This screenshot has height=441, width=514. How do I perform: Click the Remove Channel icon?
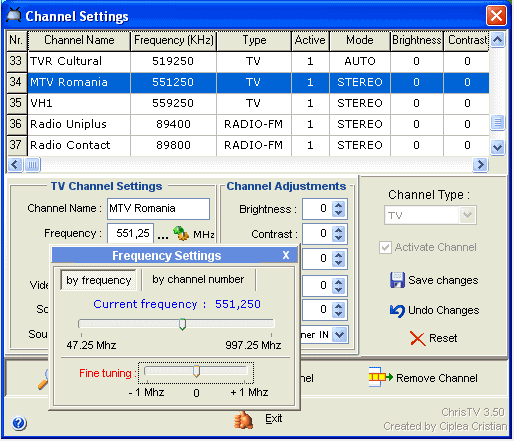pos(380,377)
